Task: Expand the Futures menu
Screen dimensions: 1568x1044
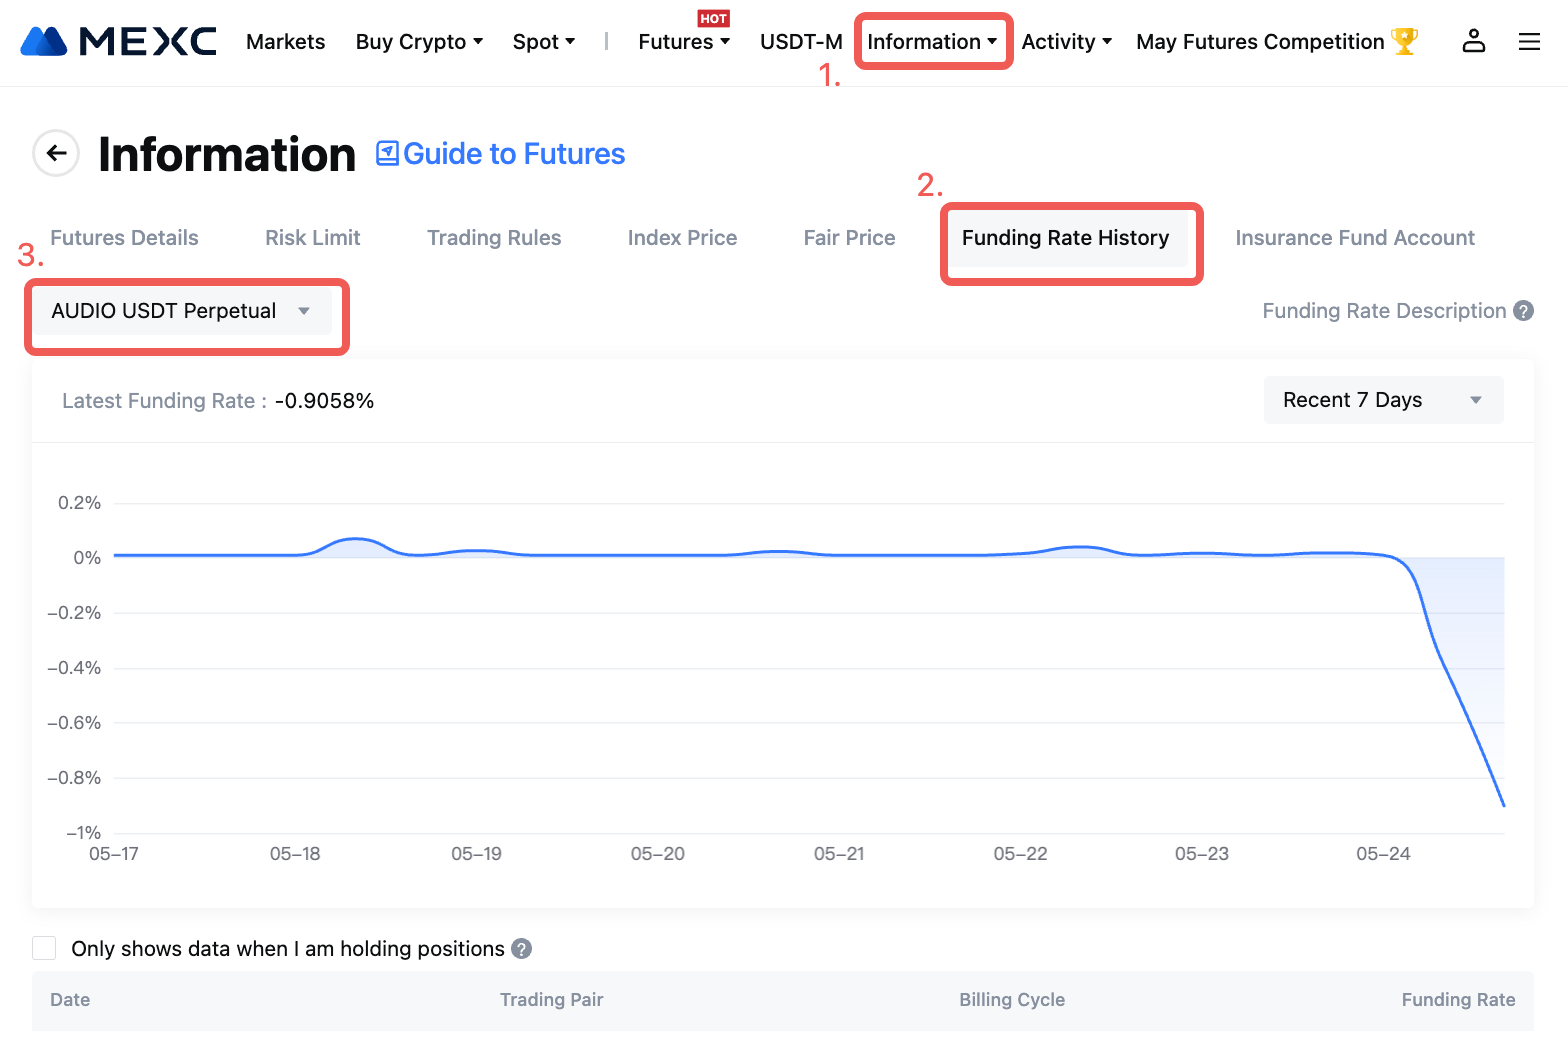Action: pos(684,42)
